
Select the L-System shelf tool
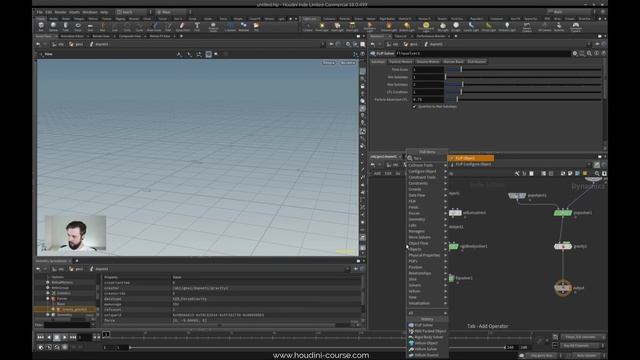tap(230, 27)
